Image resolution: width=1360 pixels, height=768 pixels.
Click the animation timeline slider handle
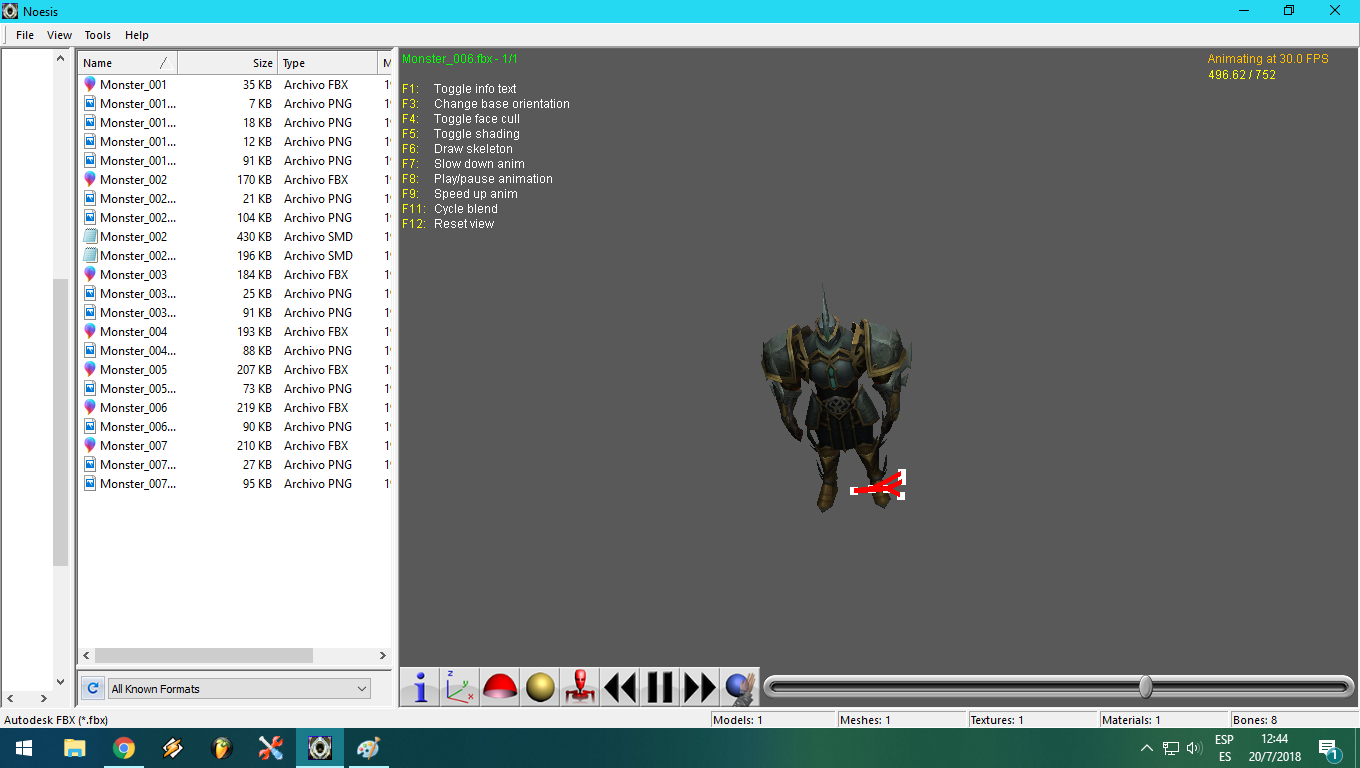coord(1145,686)
